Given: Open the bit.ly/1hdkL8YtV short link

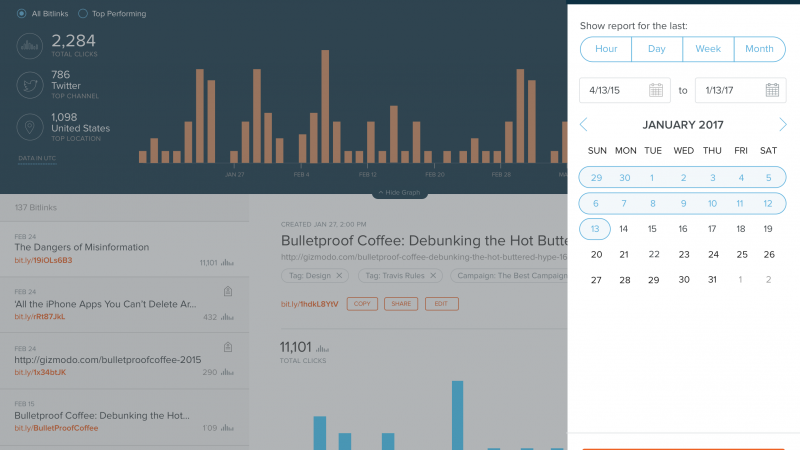Looking at the screenshot, I should (309, 304).
